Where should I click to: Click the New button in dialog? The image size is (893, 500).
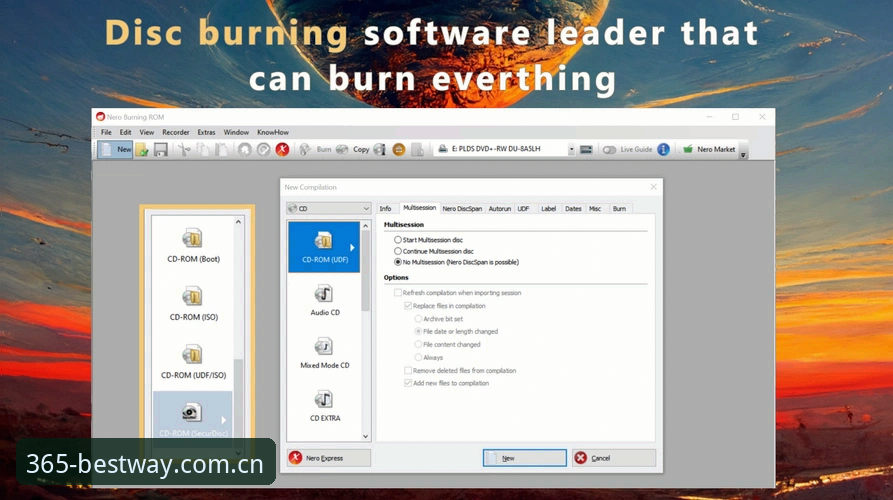525,458
